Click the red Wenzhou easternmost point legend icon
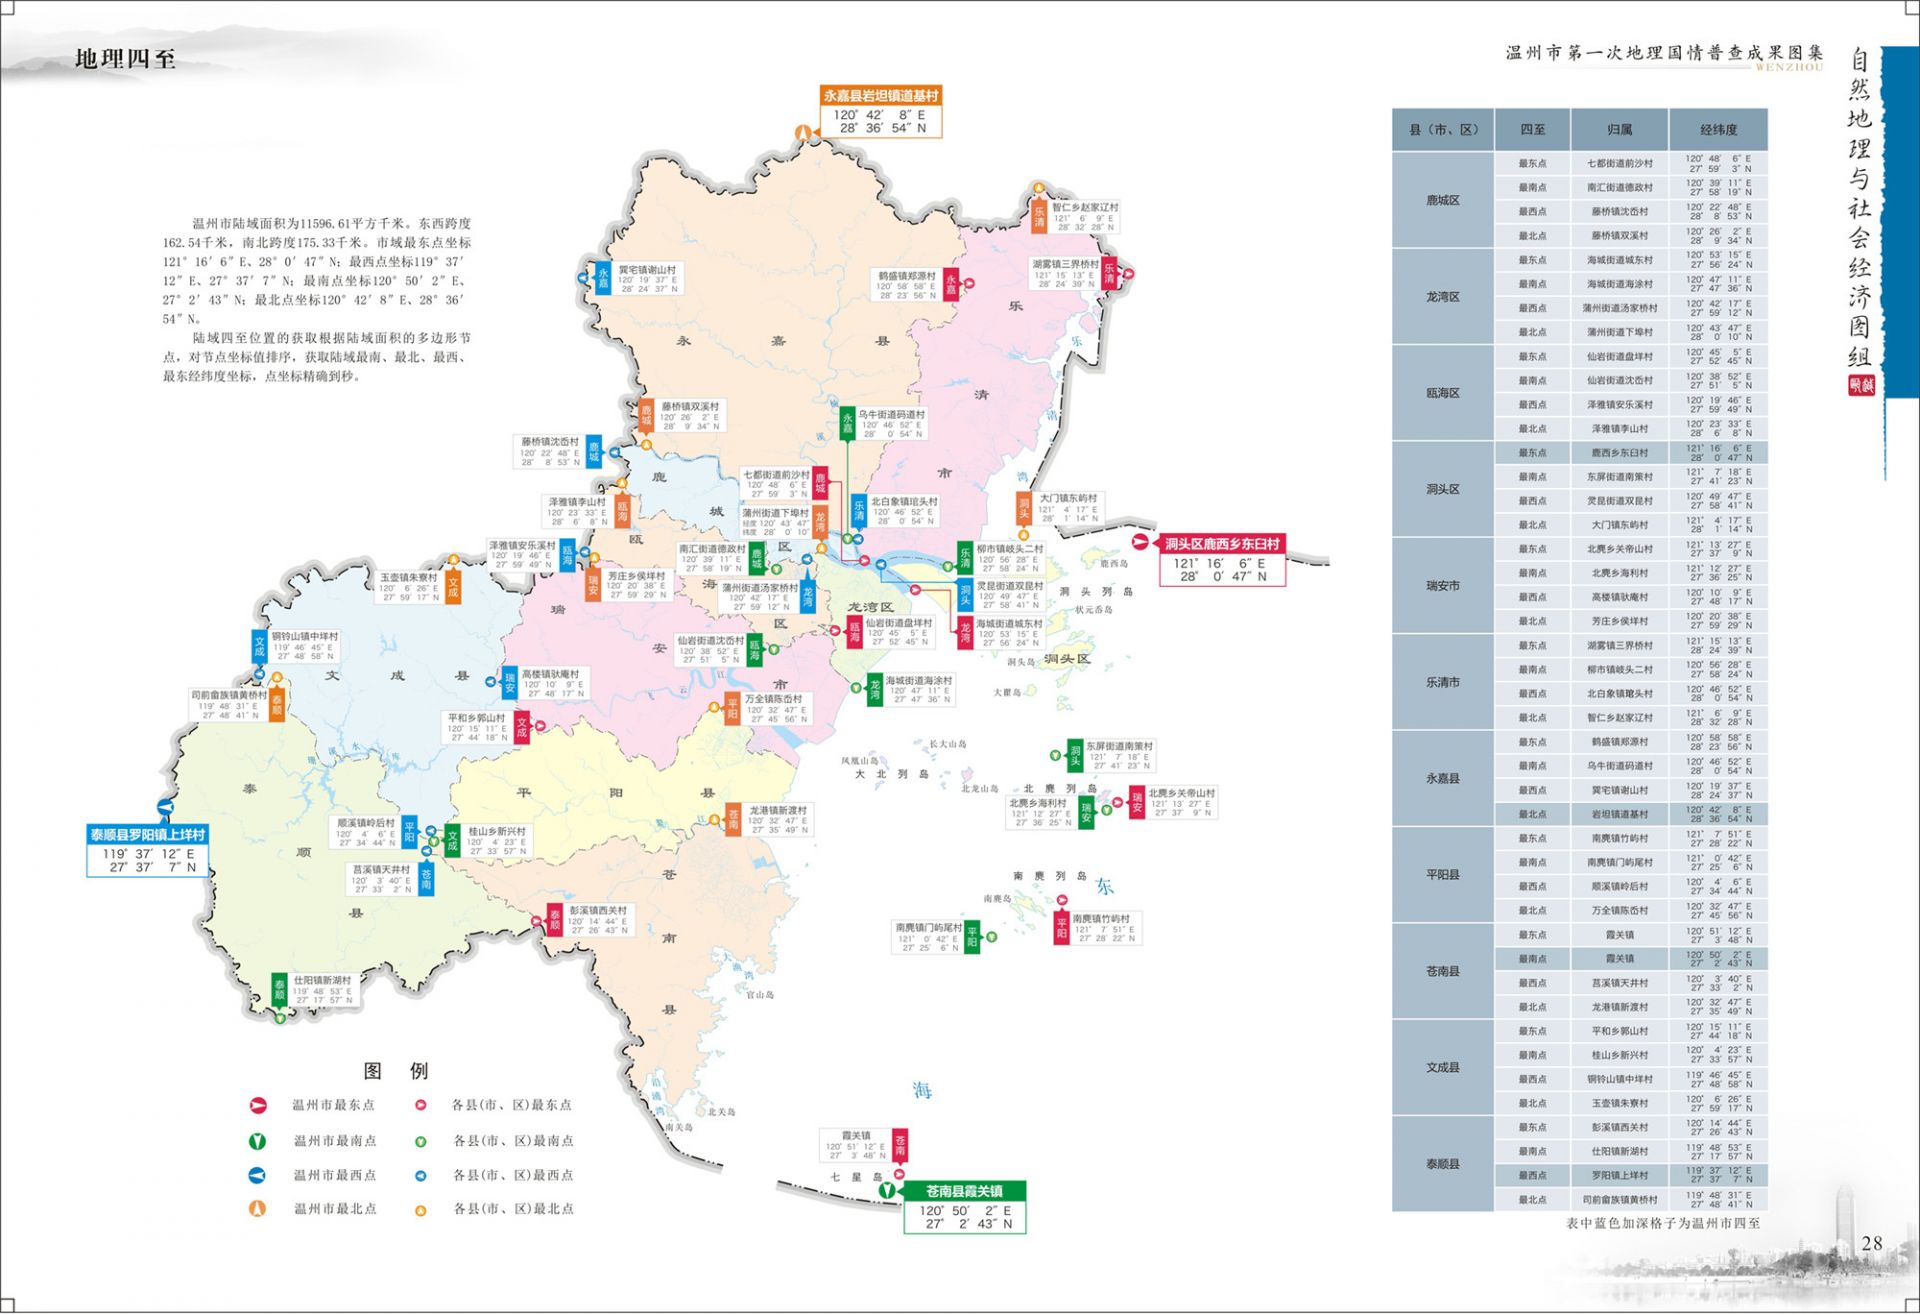This screenshot has height=1315, width=1920. click(x=258, y=1105)
